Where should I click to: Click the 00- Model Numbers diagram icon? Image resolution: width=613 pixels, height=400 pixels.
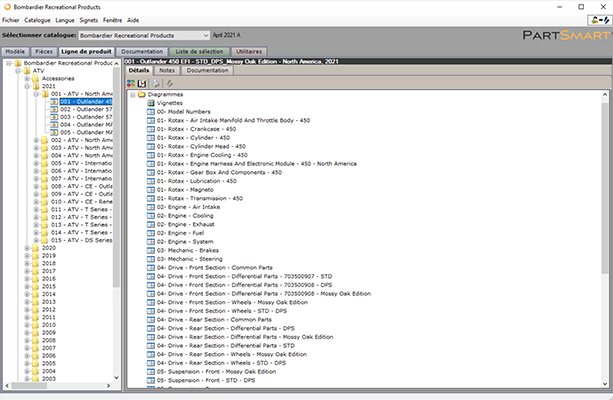(150, 112)
